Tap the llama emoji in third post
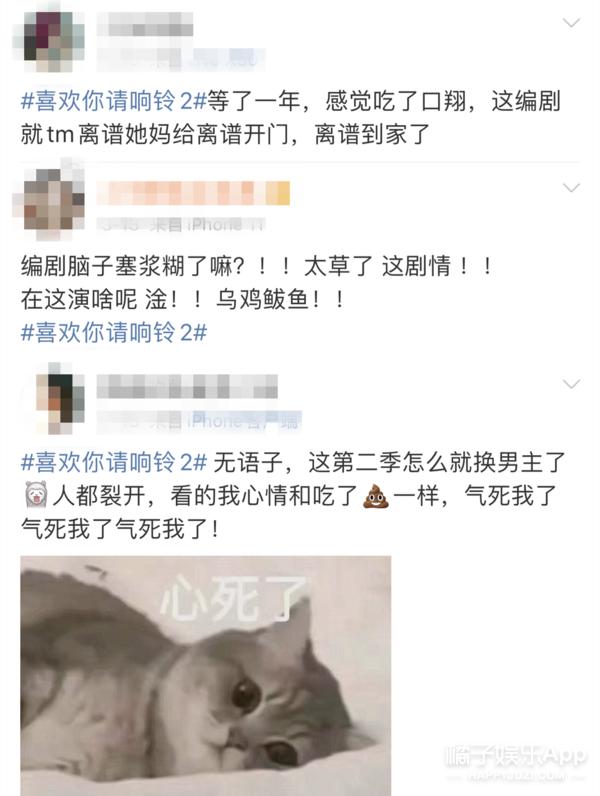The height and width of the screenshot is (796, 600). 36,494
